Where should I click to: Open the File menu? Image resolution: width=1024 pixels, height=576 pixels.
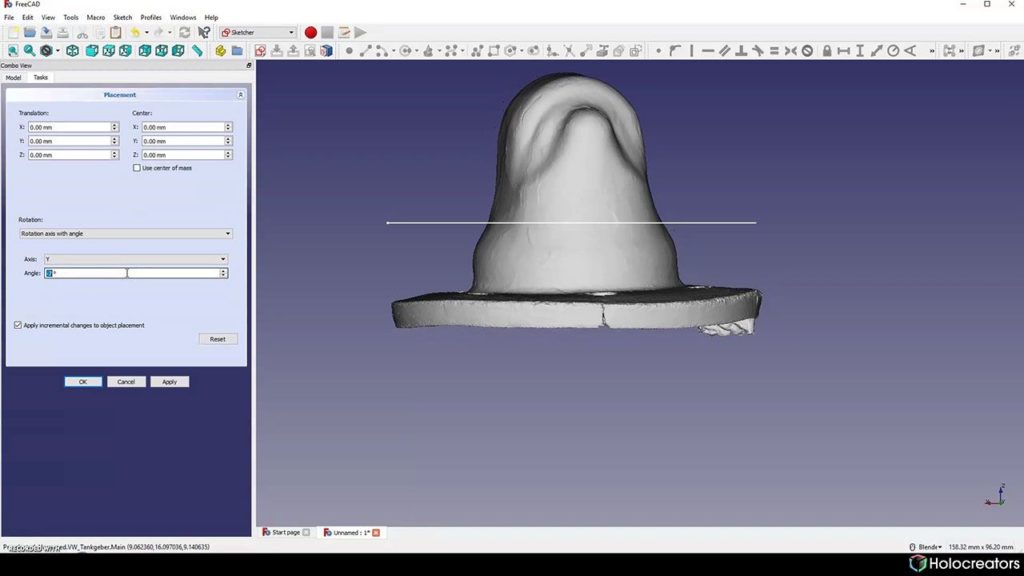(x=9, y=18)
